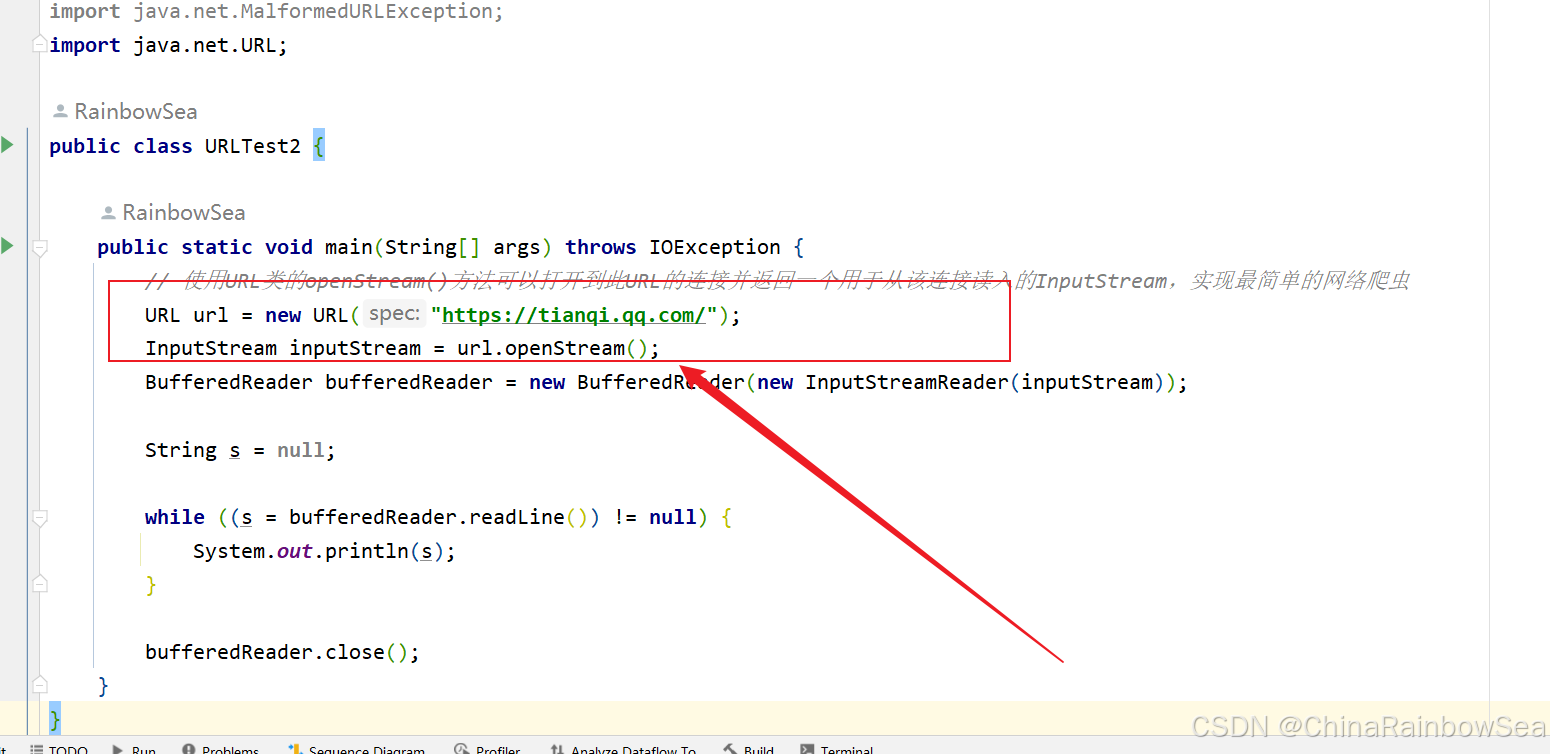Open the Analyze Dataflow To tab

pos(623,749)
